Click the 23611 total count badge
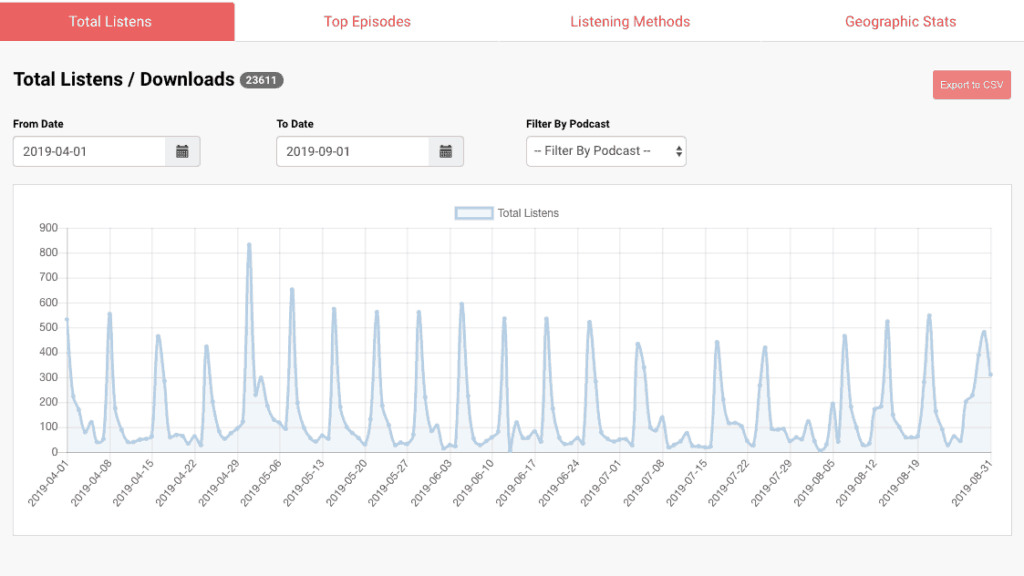The image size is (1024, 576). pyautogui.click(x=261, y=80)
